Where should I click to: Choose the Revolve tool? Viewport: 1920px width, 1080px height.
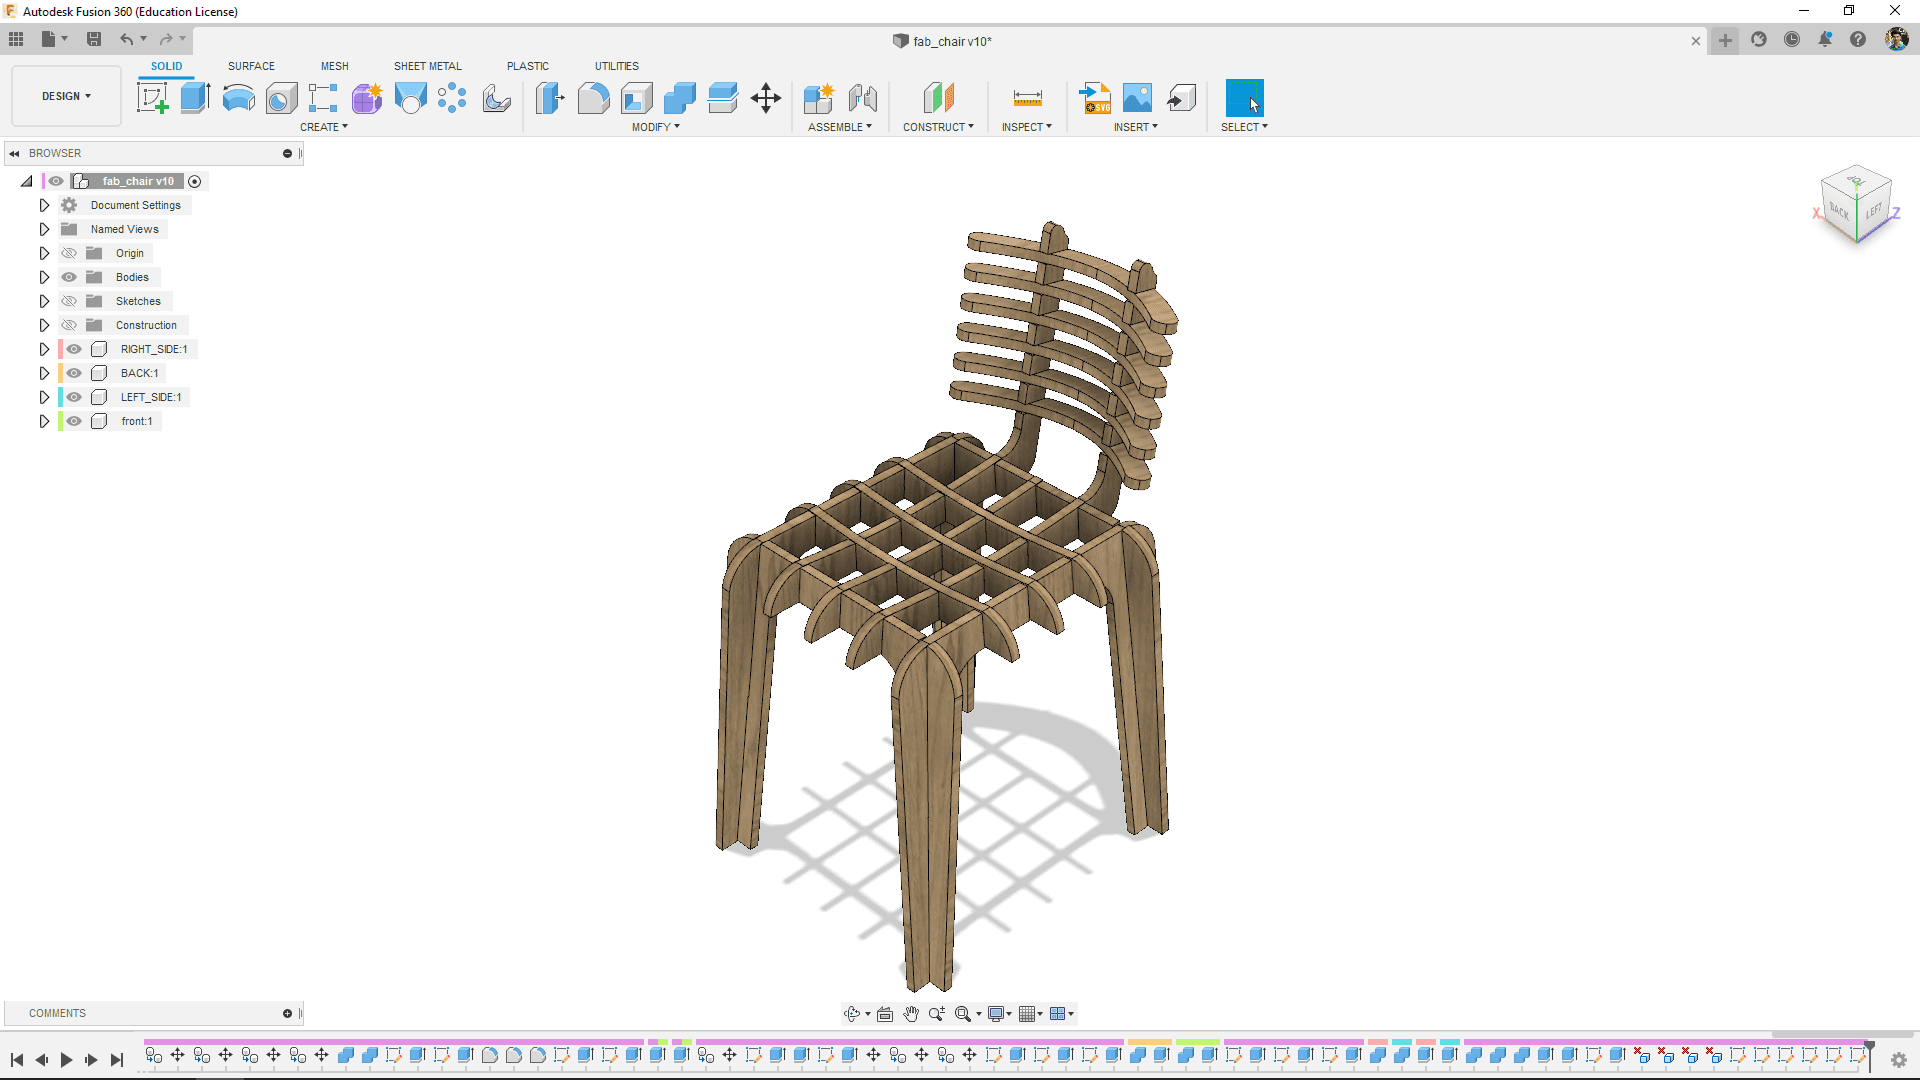pyautogui.click(x=238, y=98)
